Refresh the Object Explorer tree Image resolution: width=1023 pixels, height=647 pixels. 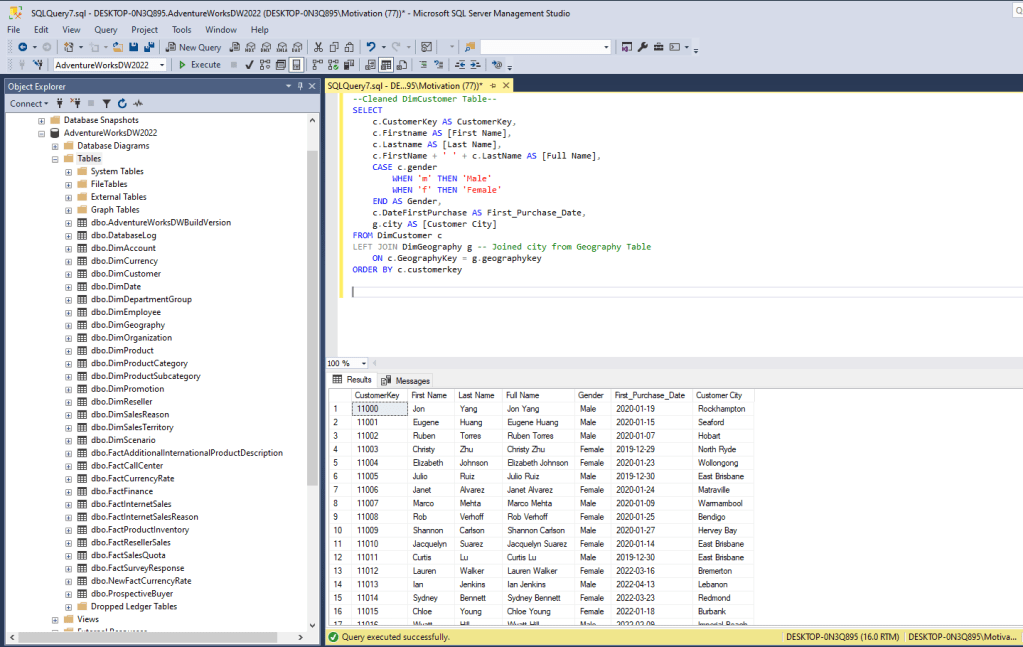click(122, 103)
